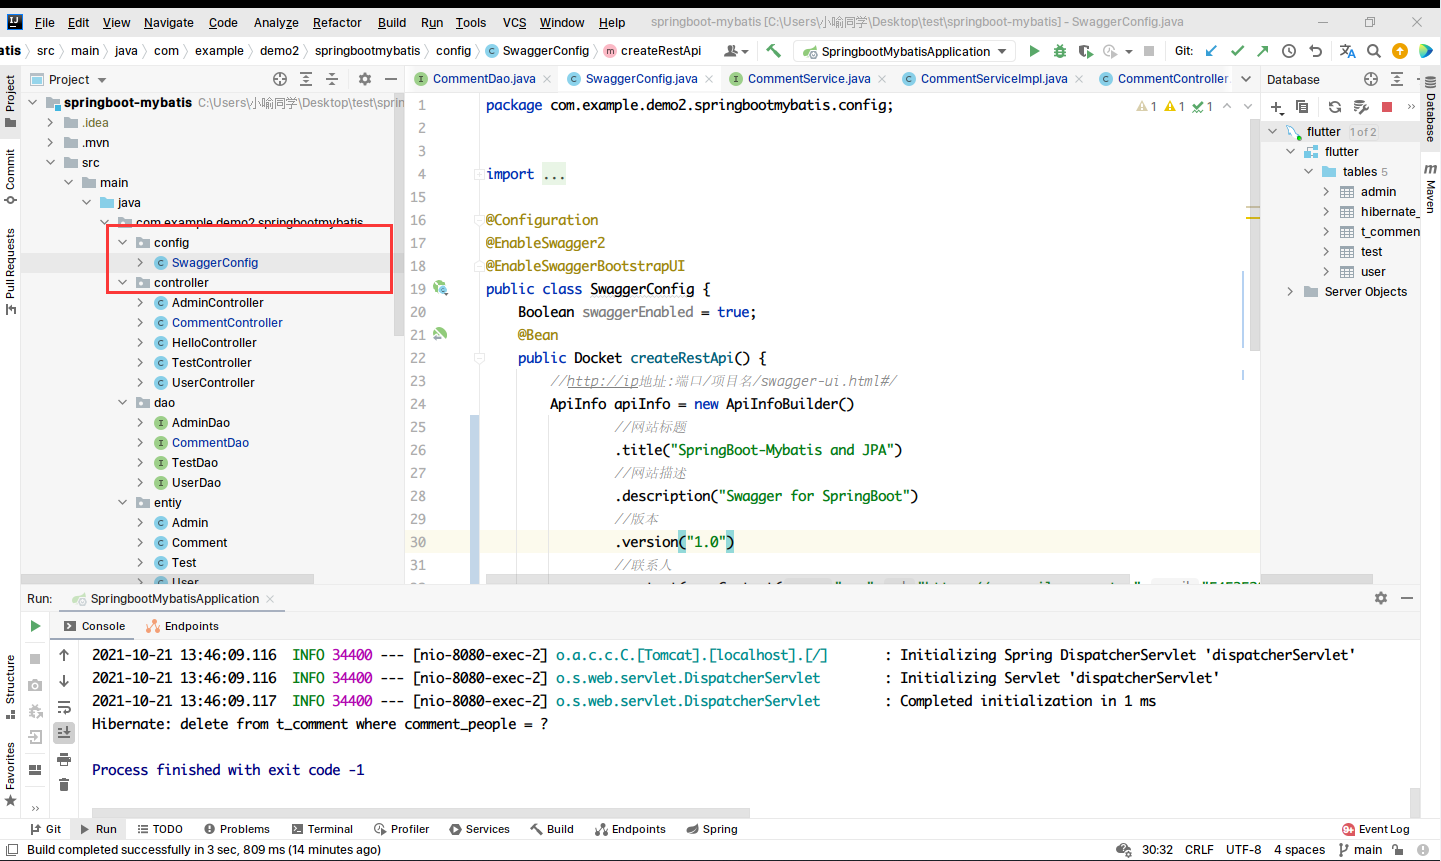Click the orange update-available arrow icon
The image size is (1441, 861).
pyautogui.click(x=1400, y=51)
